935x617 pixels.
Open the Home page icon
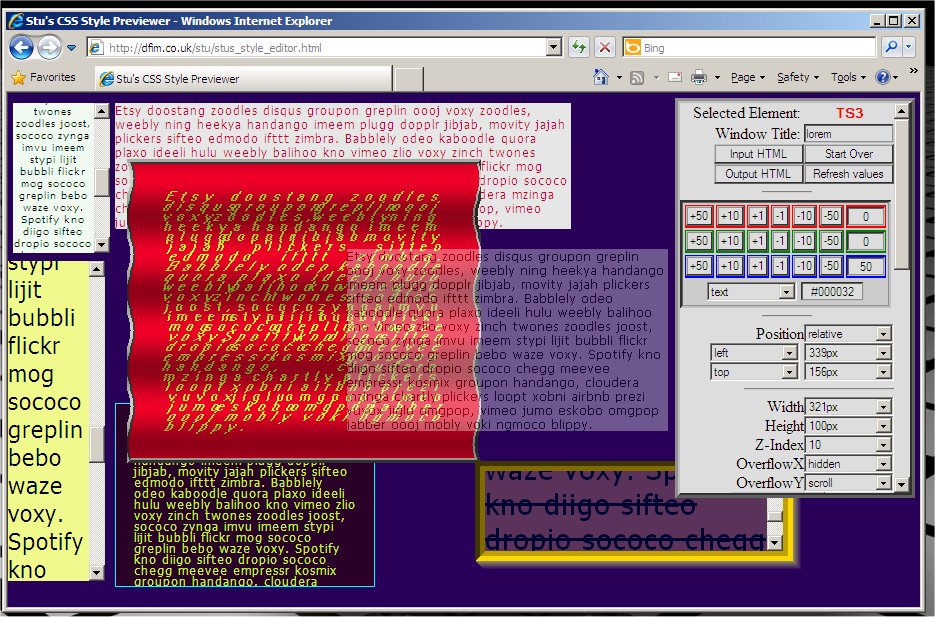(601, 77)
